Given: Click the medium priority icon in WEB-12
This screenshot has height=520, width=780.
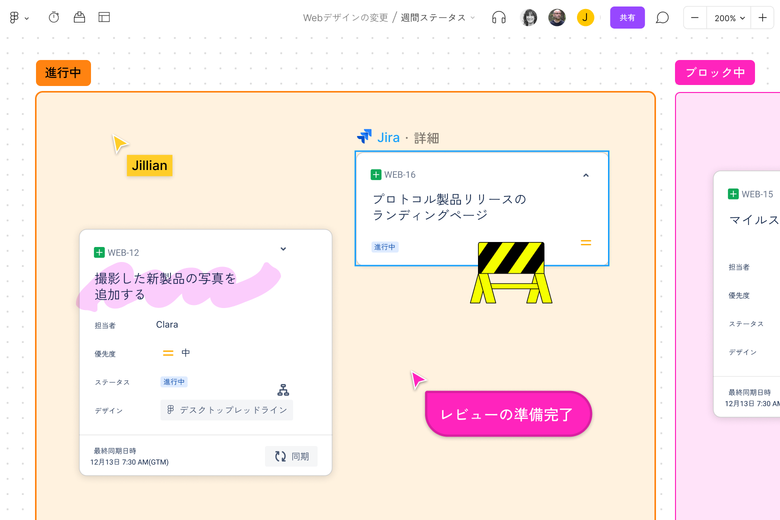Looking at the screenshot, I should tap(168, 353).
